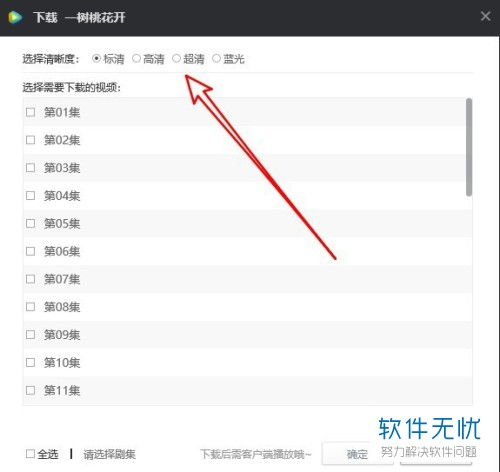
Task: Check the 第05集 episode checkbox
Action: (x=30, y=223)
